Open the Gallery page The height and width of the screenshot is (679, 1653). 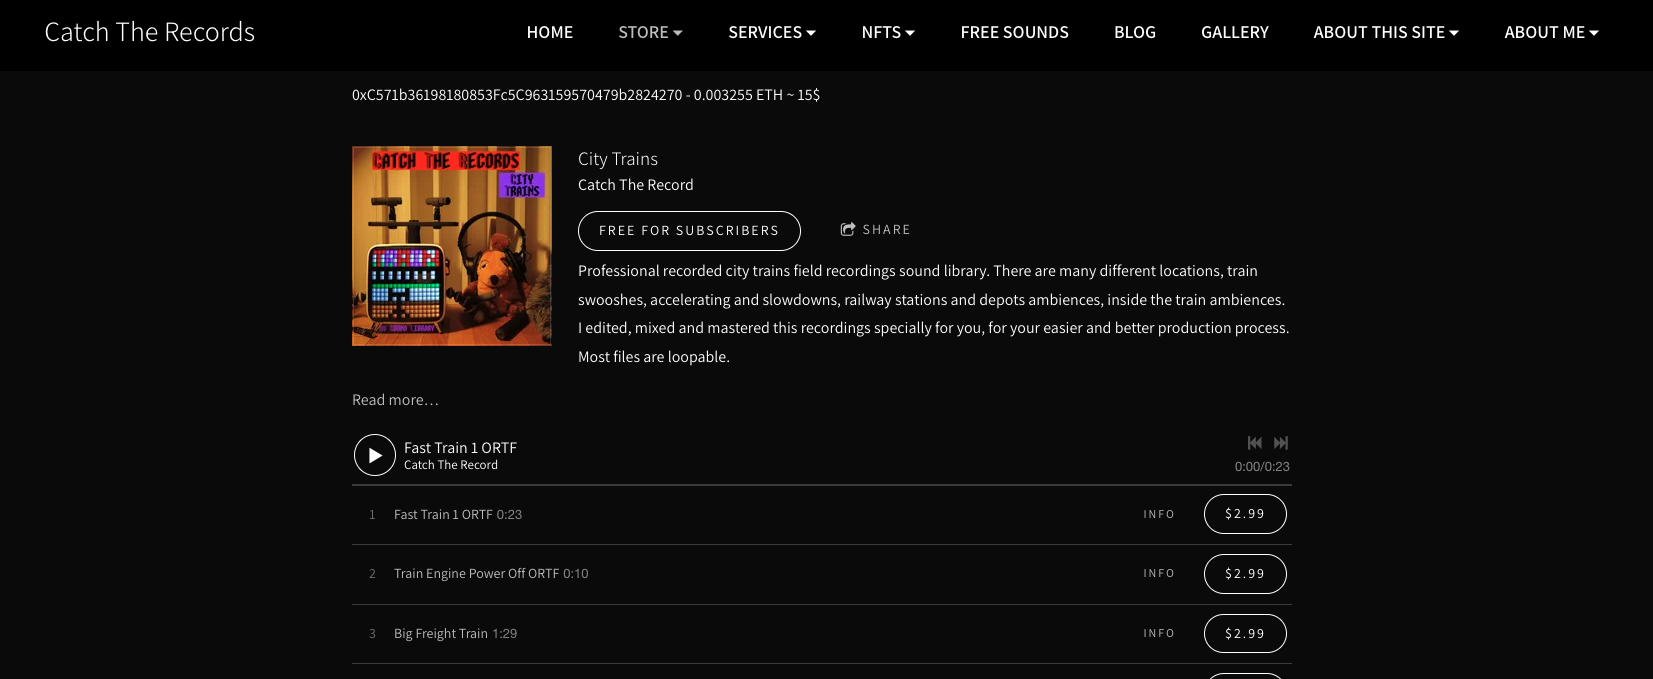[x=1235, y=32]
